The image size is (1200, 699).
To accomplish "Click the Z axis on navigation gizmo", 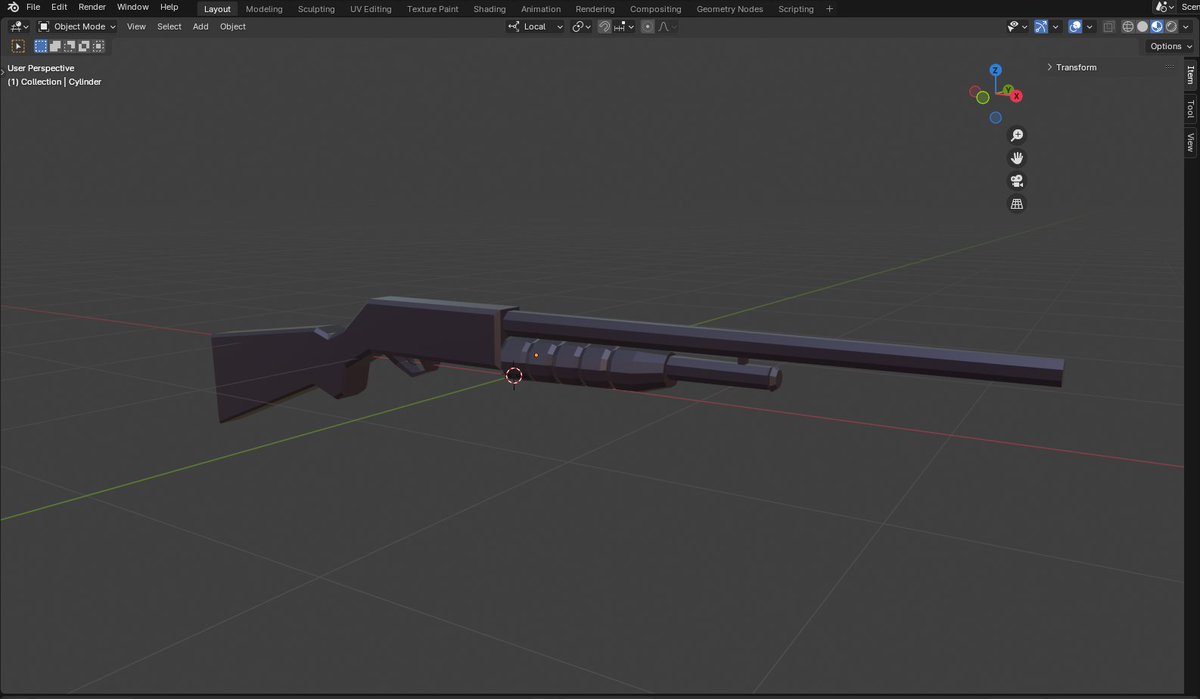I will pyautogui.click(x=996, y=70).
